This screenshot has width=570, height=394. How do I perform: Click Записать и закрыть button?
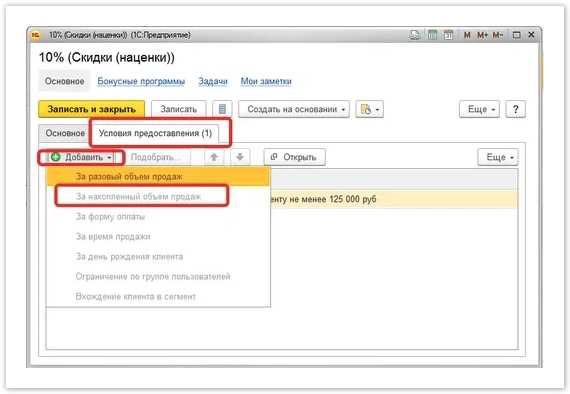point(92,109)
